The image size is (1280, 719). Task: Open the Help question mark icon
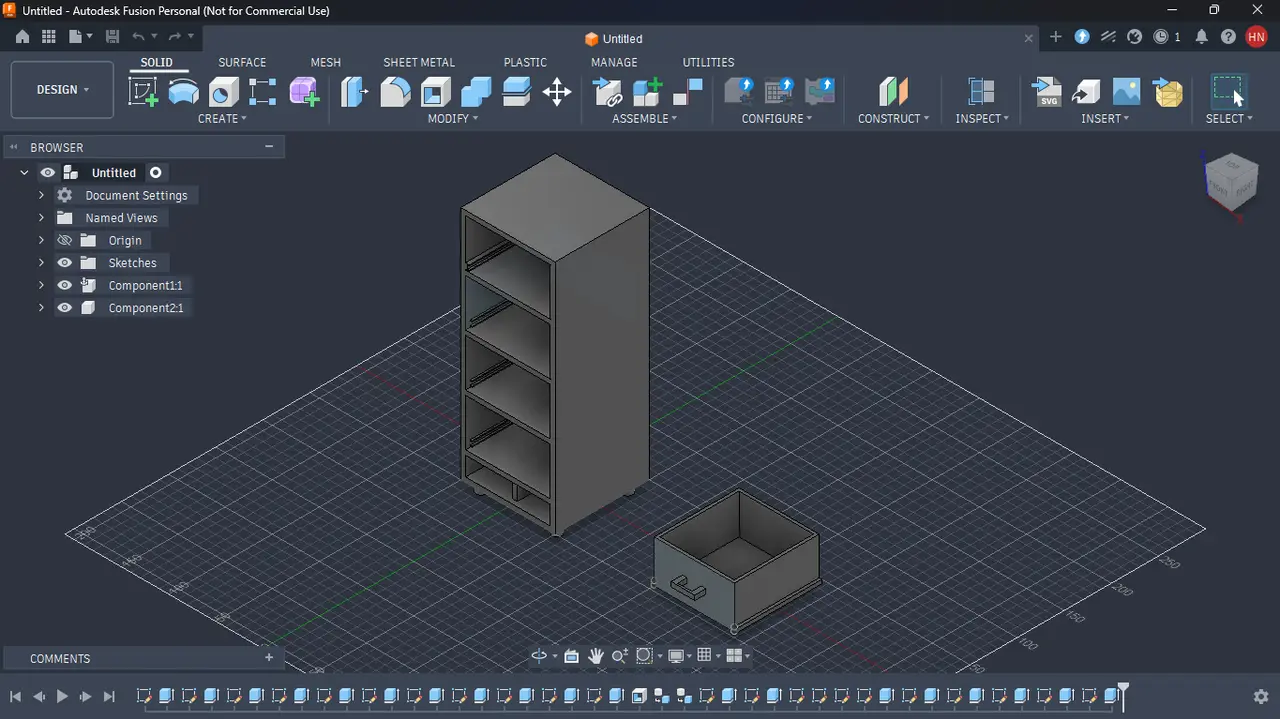tap(1228, 37)
